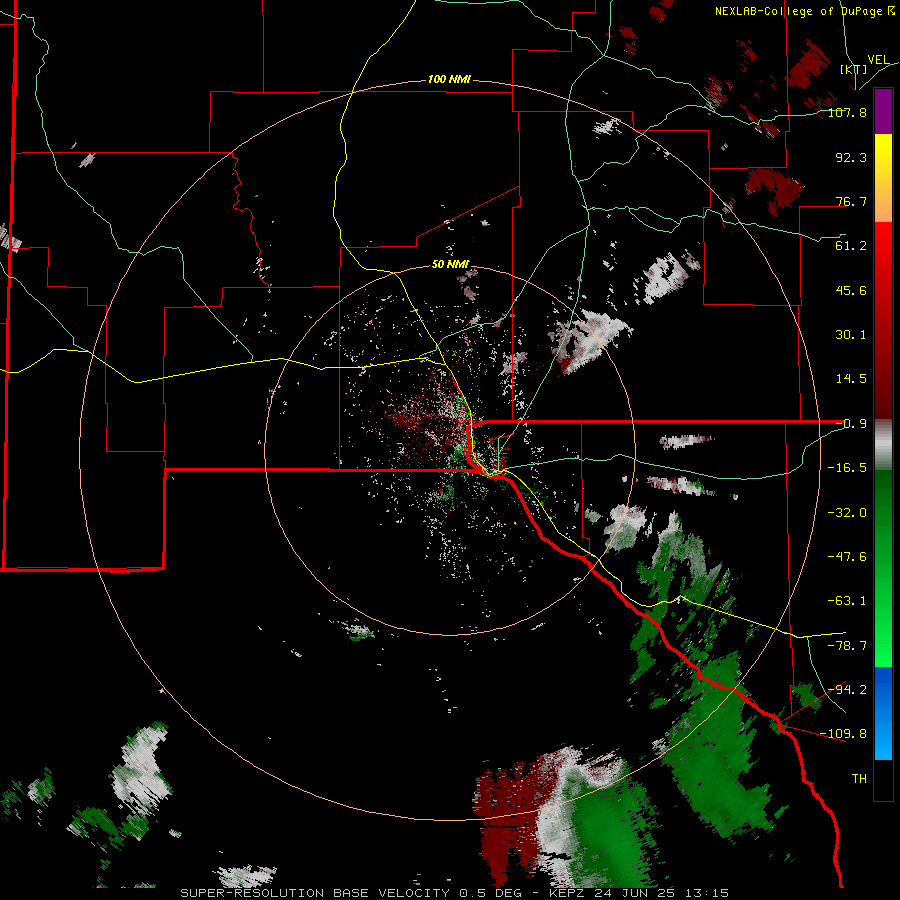The image size is (900, 900).
Task: Click the TH label on the legend
Action: [x=859, y=778]
